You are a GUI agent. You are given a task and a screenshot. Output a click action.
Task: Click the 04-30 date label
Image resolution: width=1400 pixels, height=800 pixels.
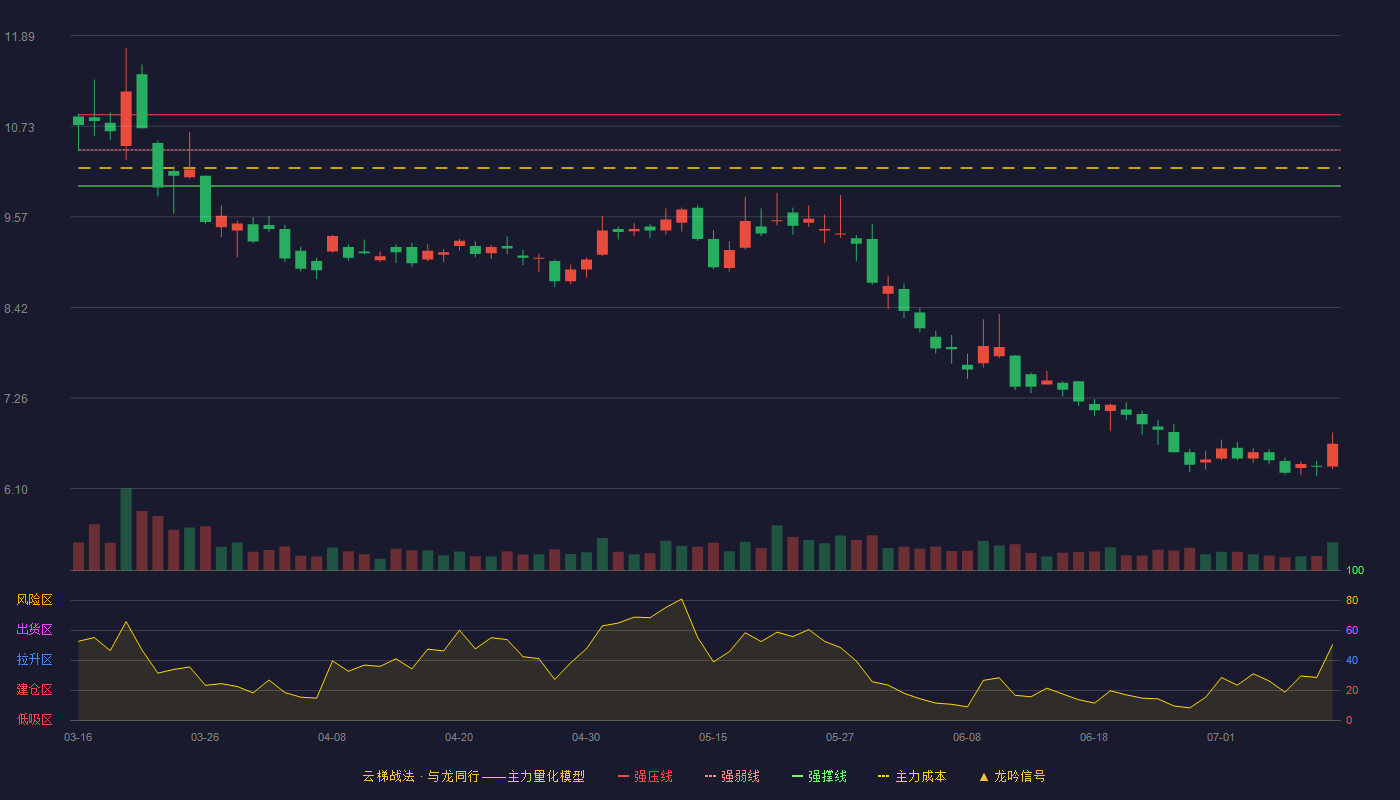click(x=586, y=737)
